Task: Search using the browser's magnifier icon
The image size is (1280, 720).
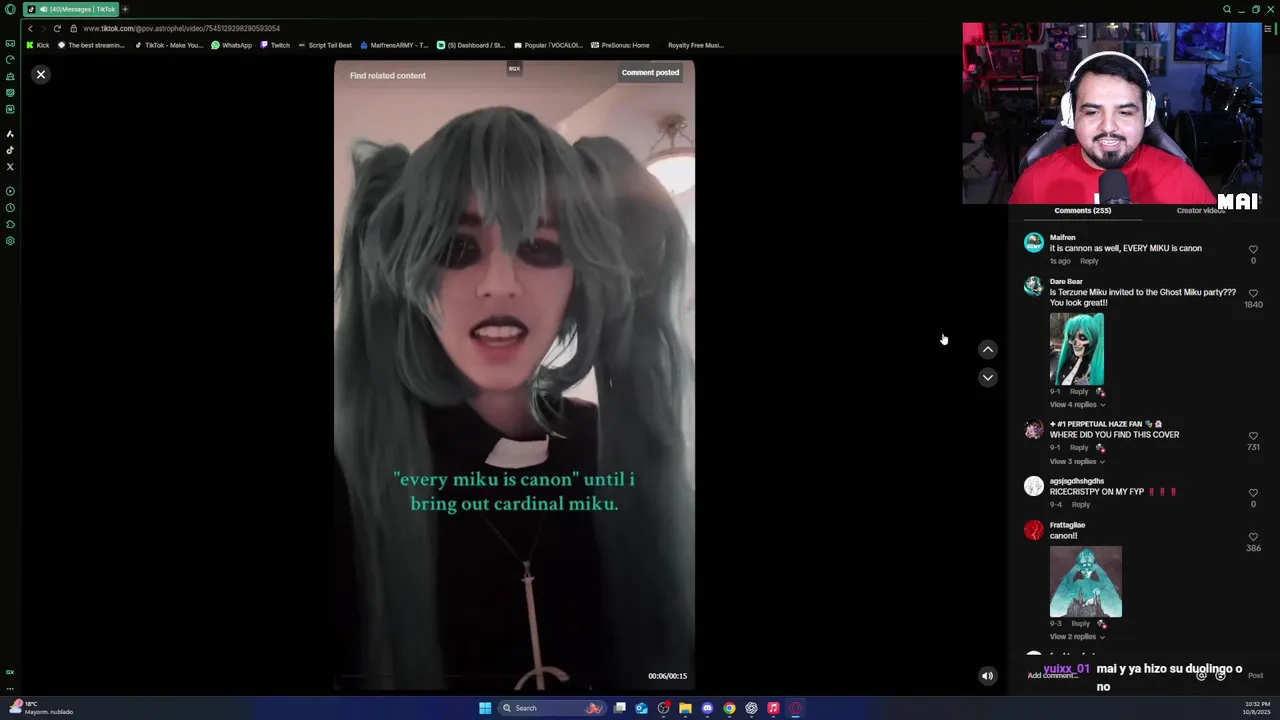Action: (1227, 9)
